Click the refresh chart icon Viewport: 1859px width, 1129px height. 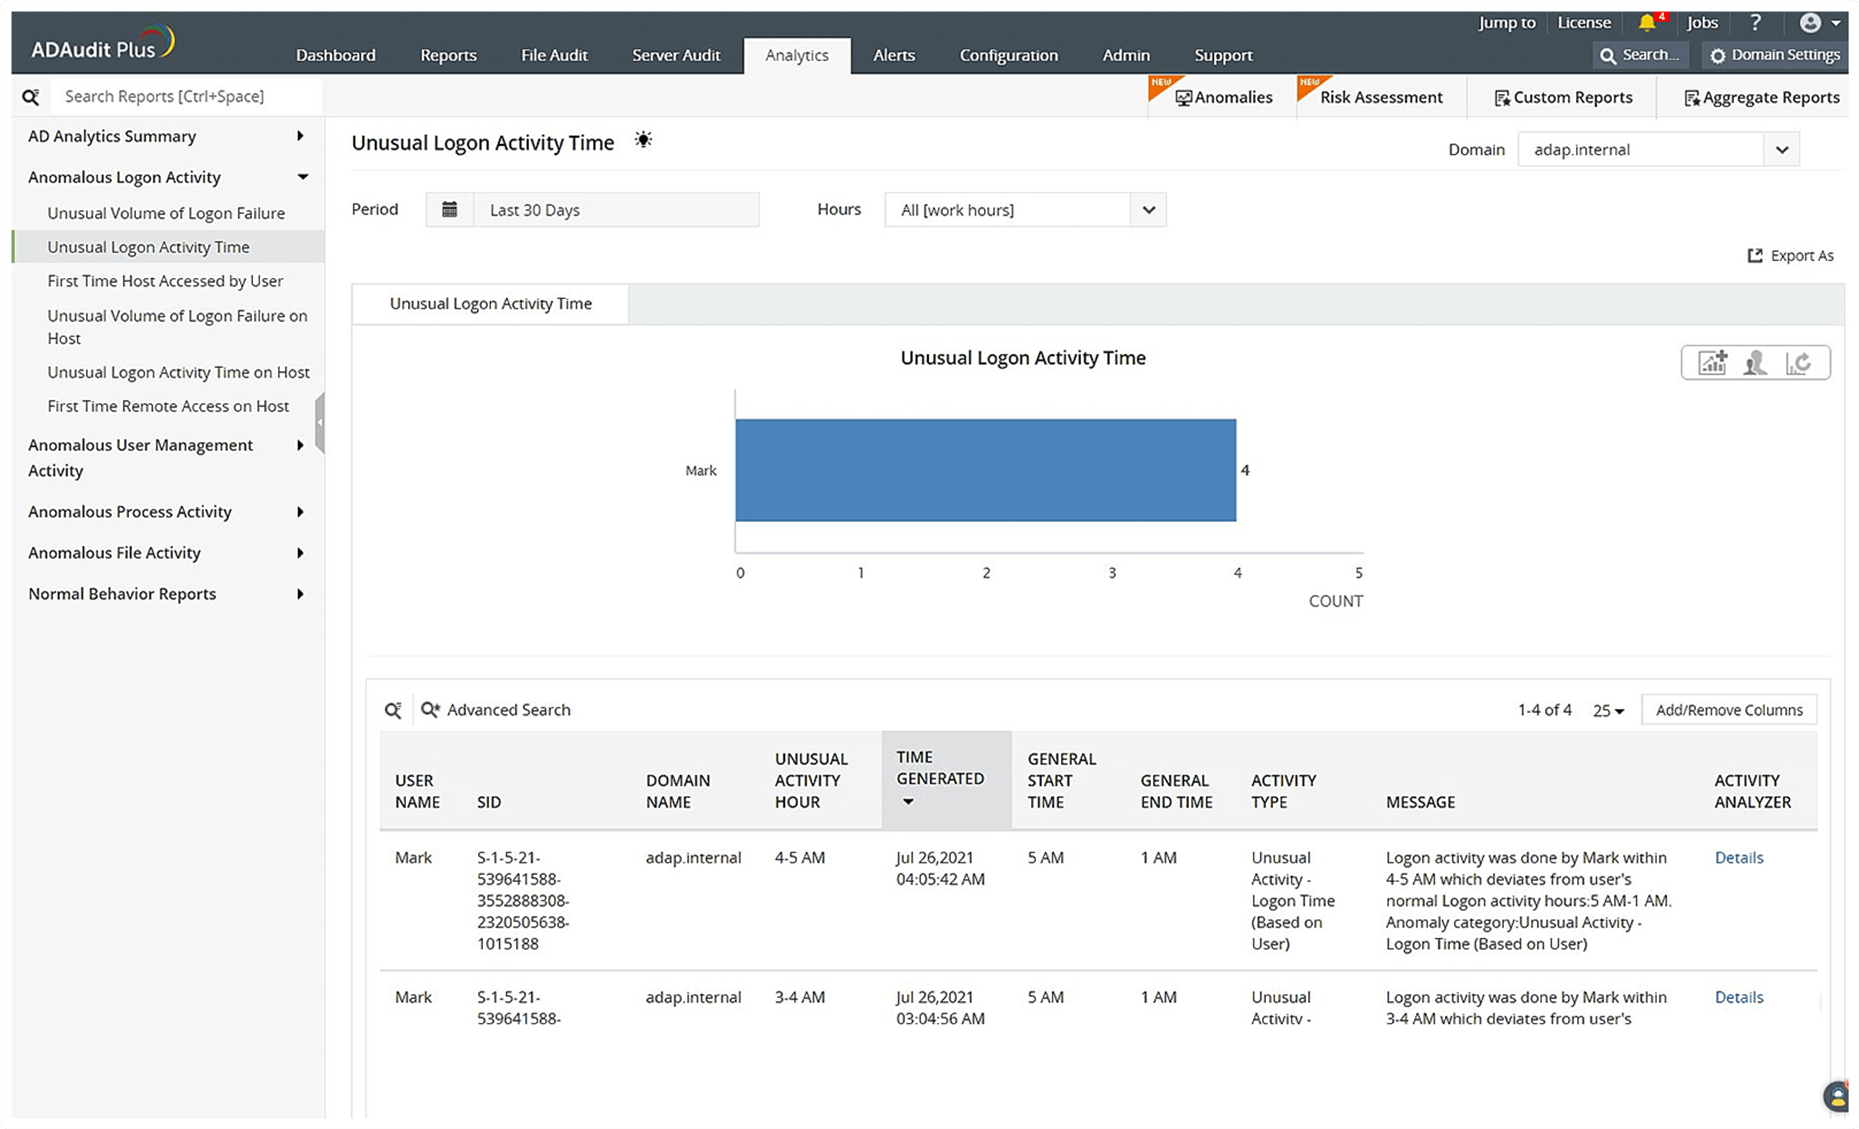1799,363
